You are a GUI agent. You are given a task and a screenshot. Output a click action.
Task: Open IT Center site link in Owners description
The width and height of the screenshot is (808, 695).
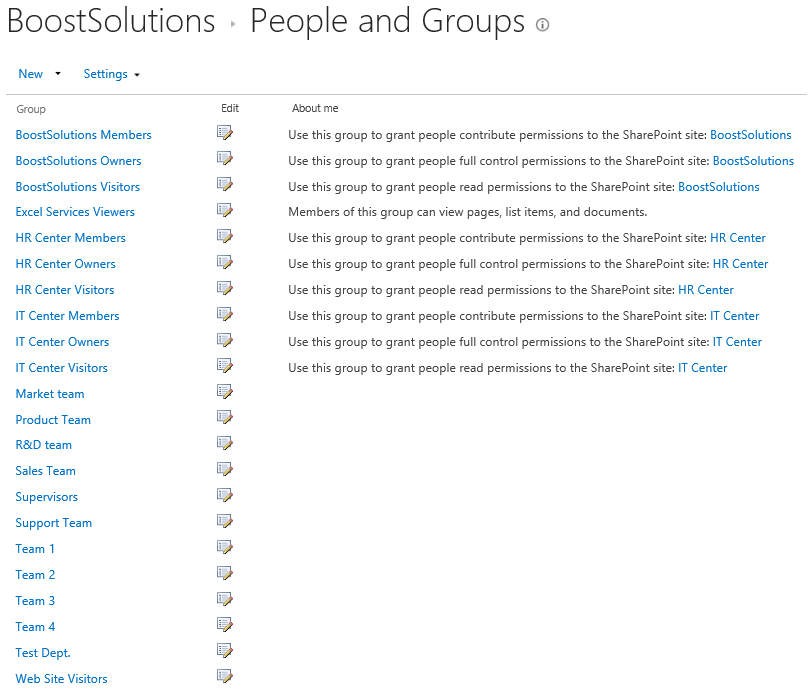click(x=737, y=342)
